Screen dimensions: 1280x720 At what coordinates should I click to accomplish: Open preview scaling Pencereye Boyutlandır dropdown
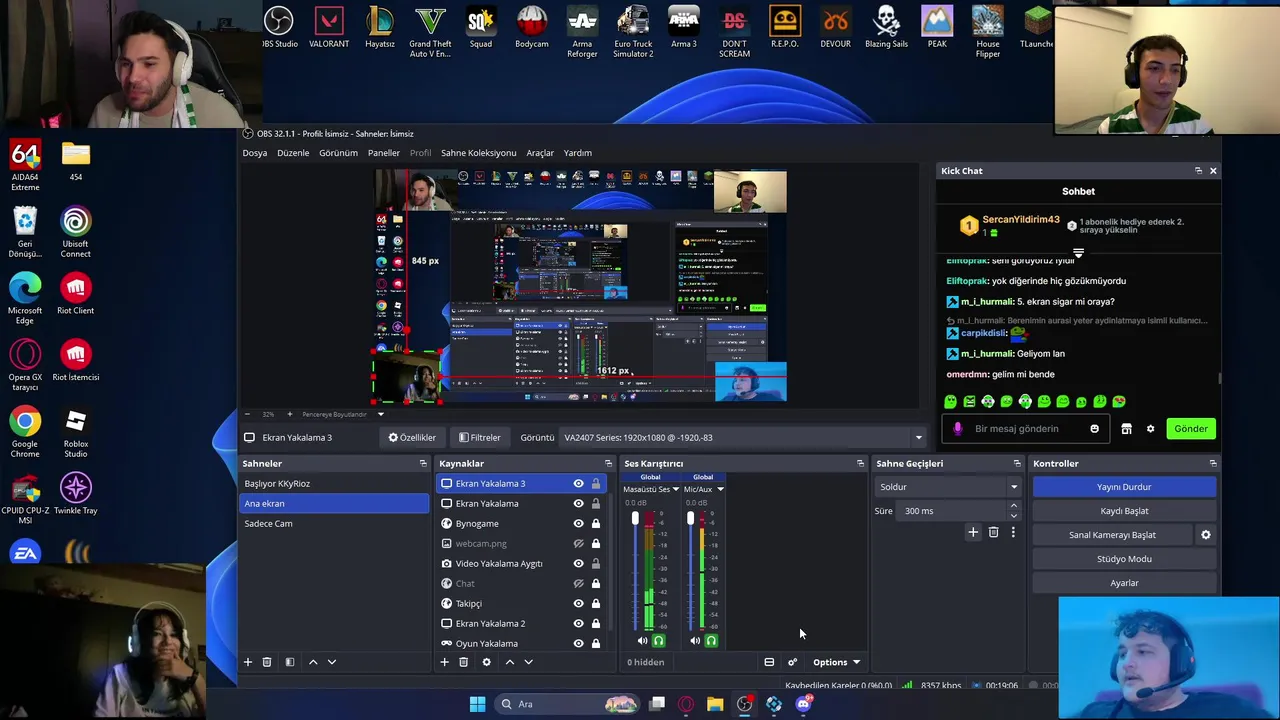(380, 414)
